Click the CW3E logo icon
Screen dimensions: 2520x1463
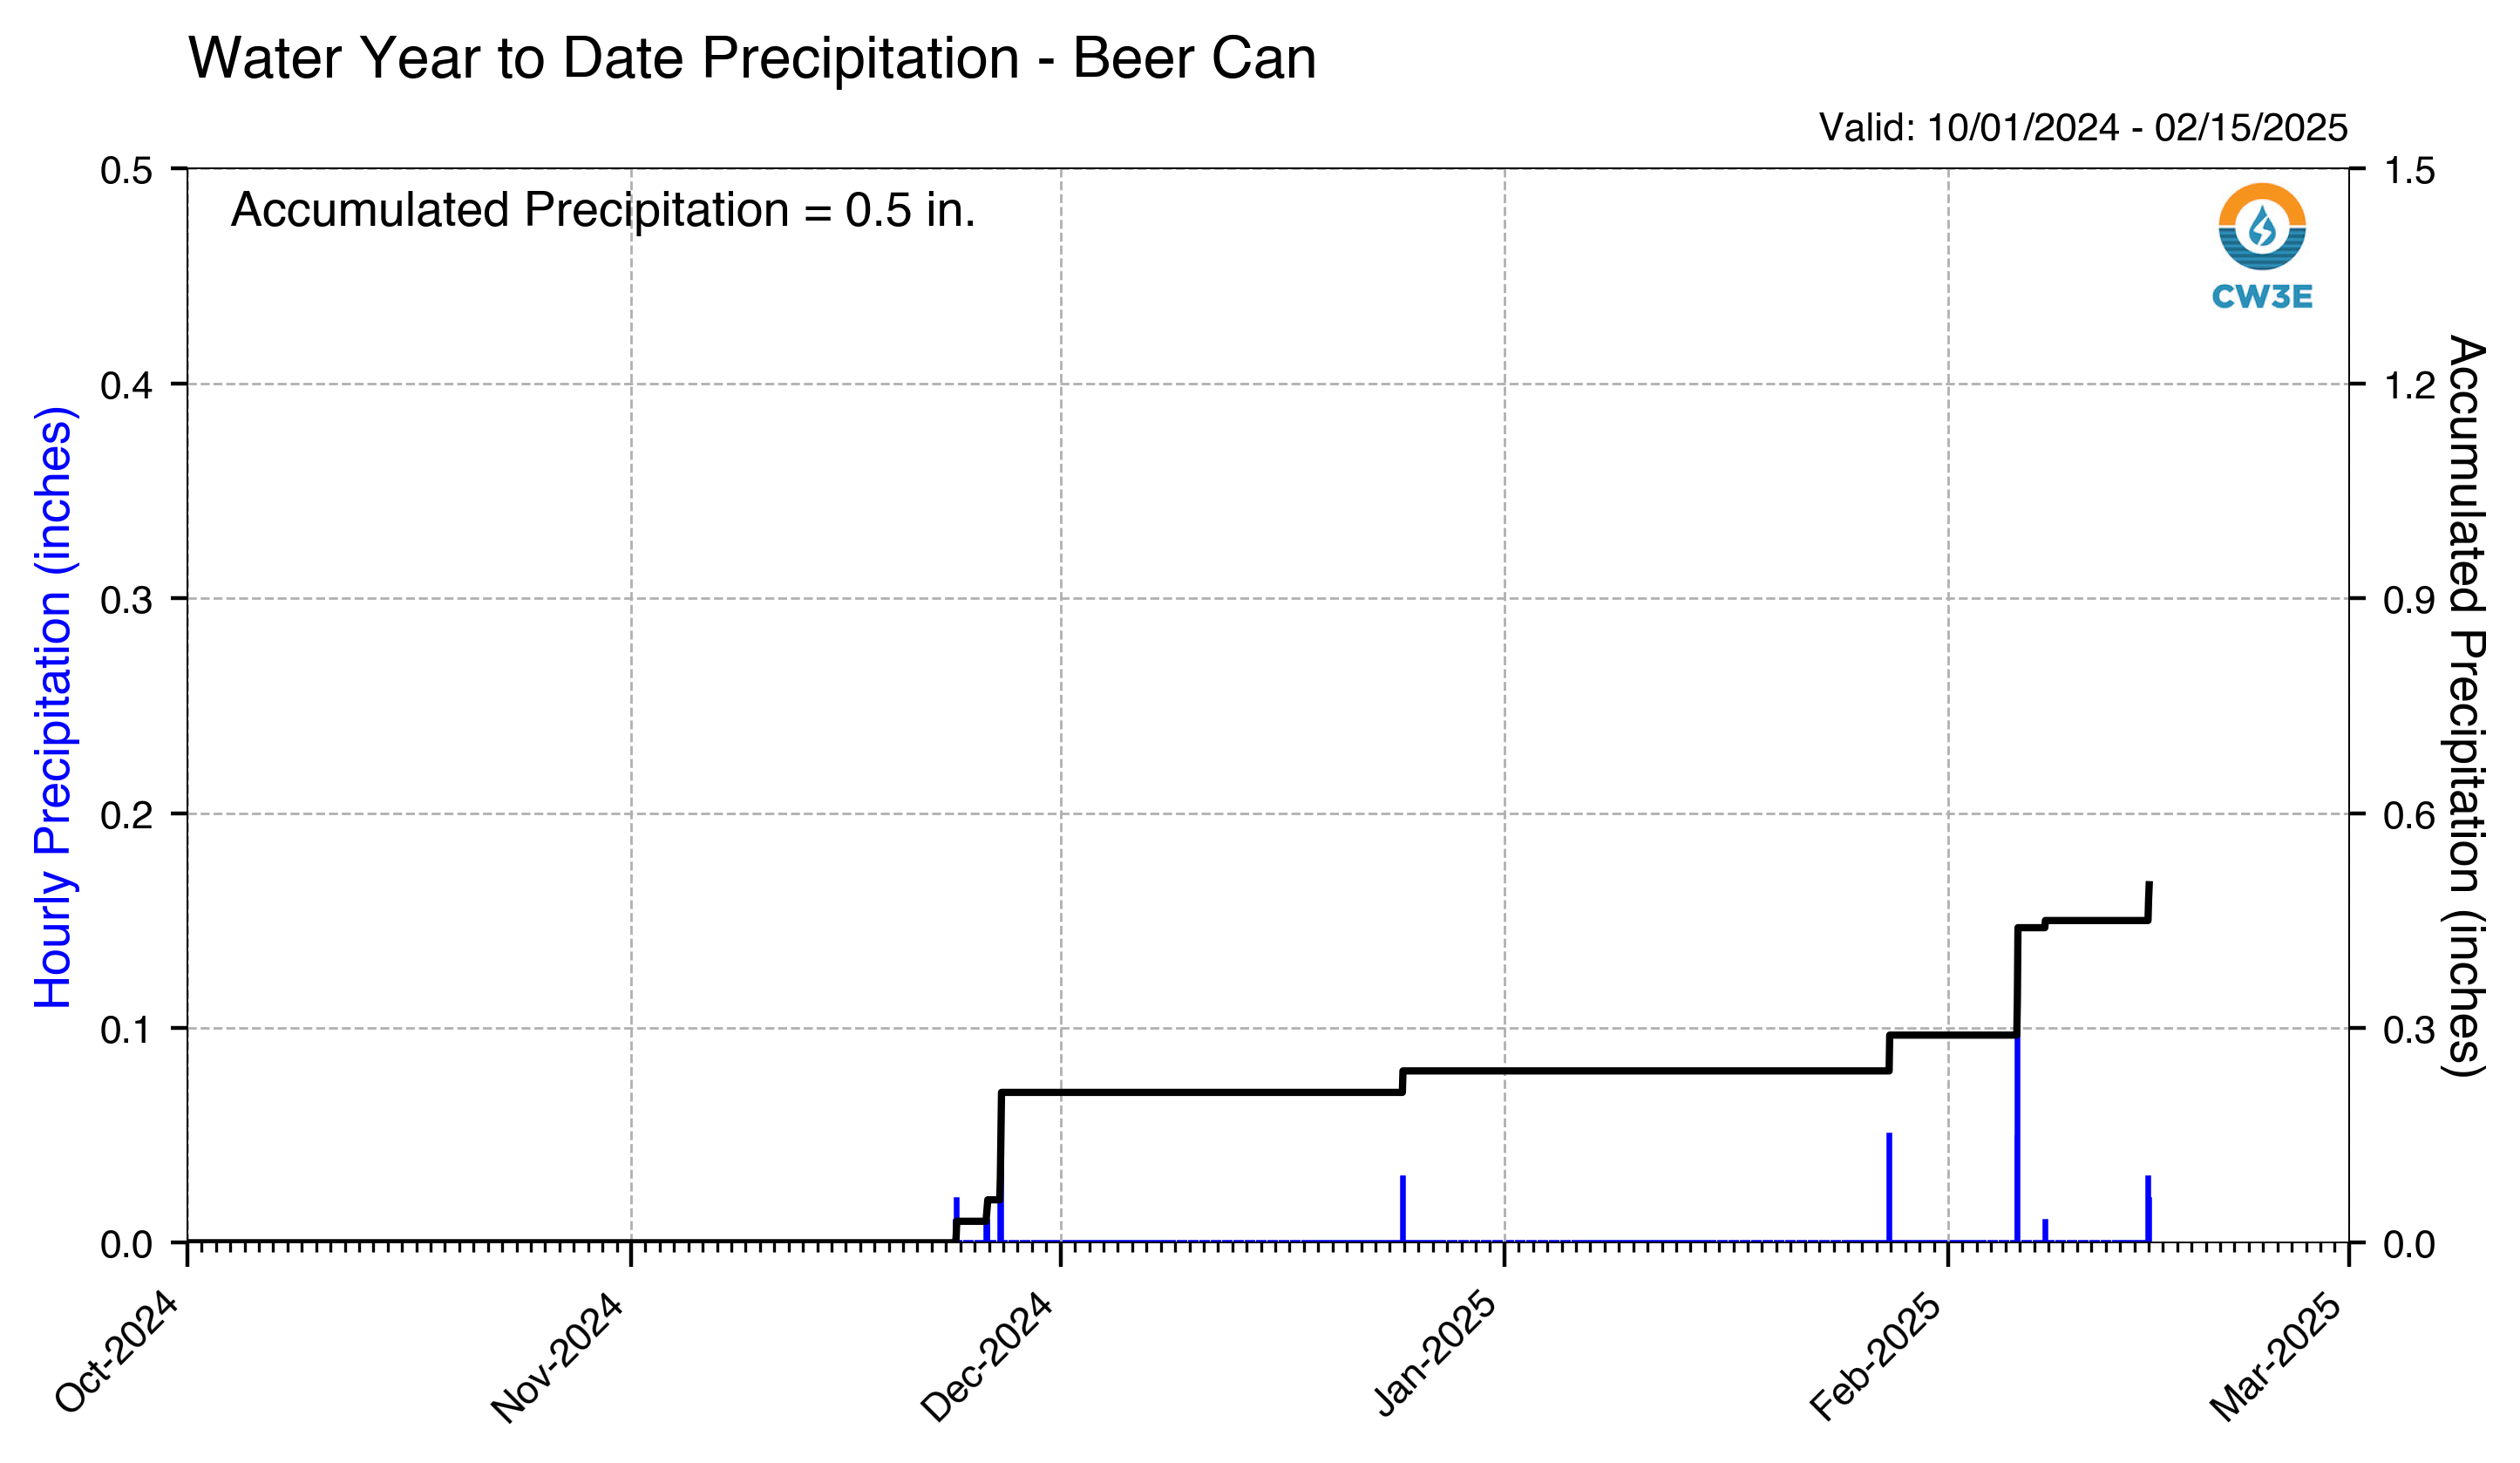click(2262, 246)
